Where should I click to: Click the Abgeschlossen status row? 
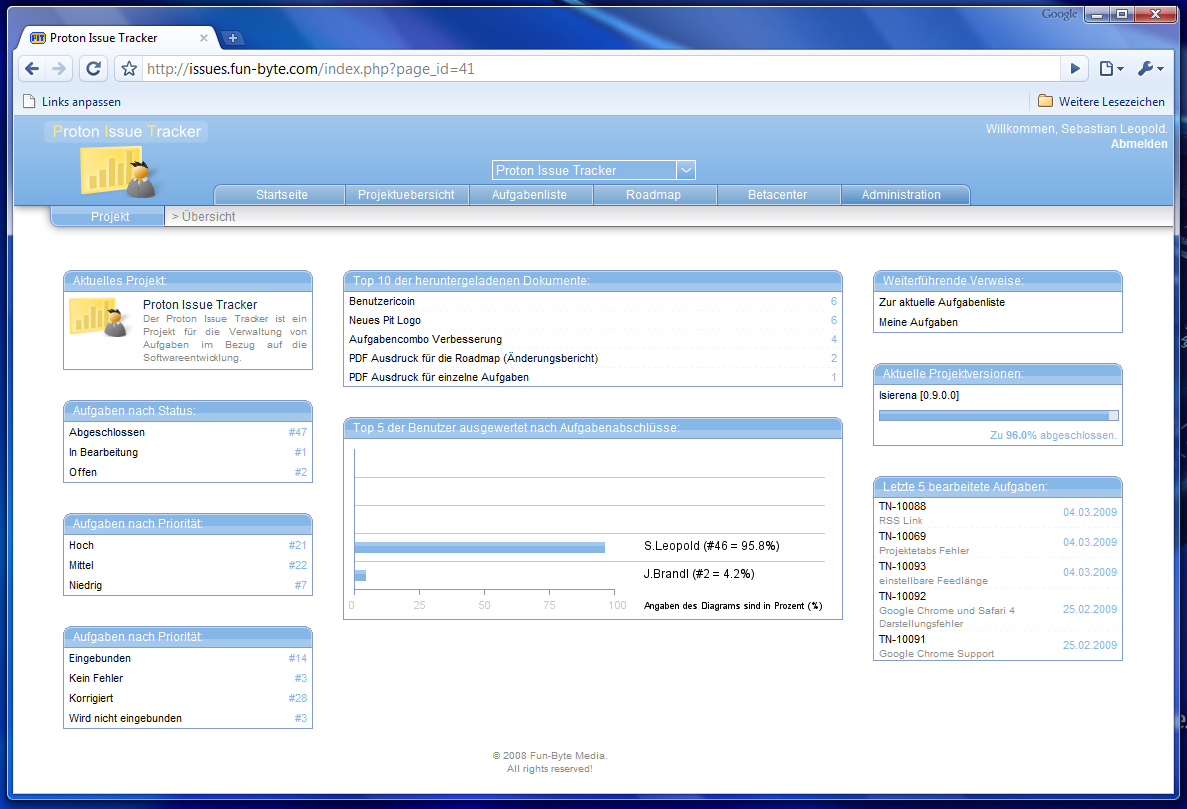click(x=188, y=432)
